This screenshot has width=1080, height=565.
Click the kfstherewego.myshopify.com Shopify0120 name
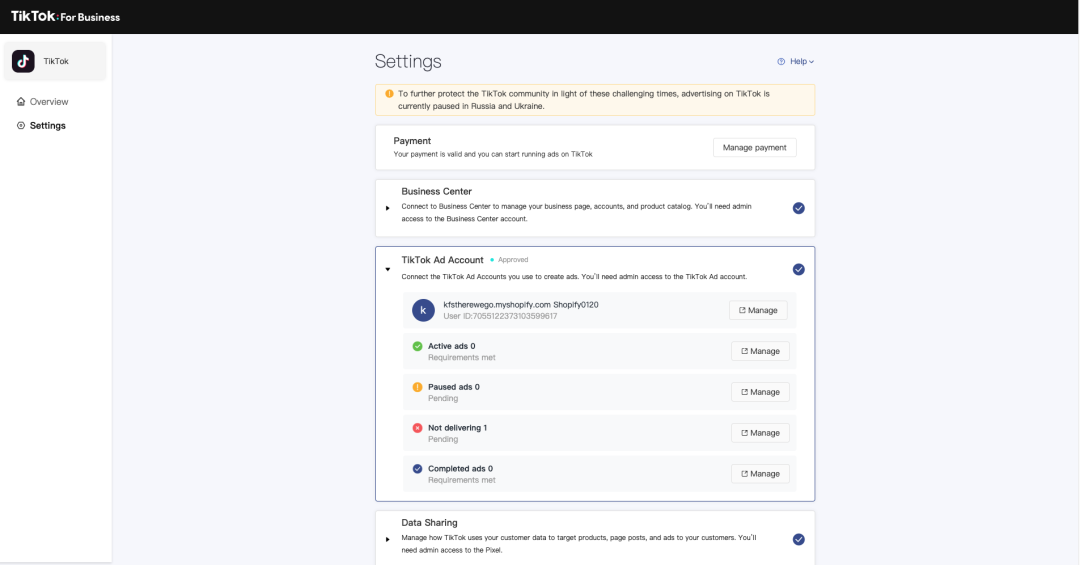coord(521,305)
